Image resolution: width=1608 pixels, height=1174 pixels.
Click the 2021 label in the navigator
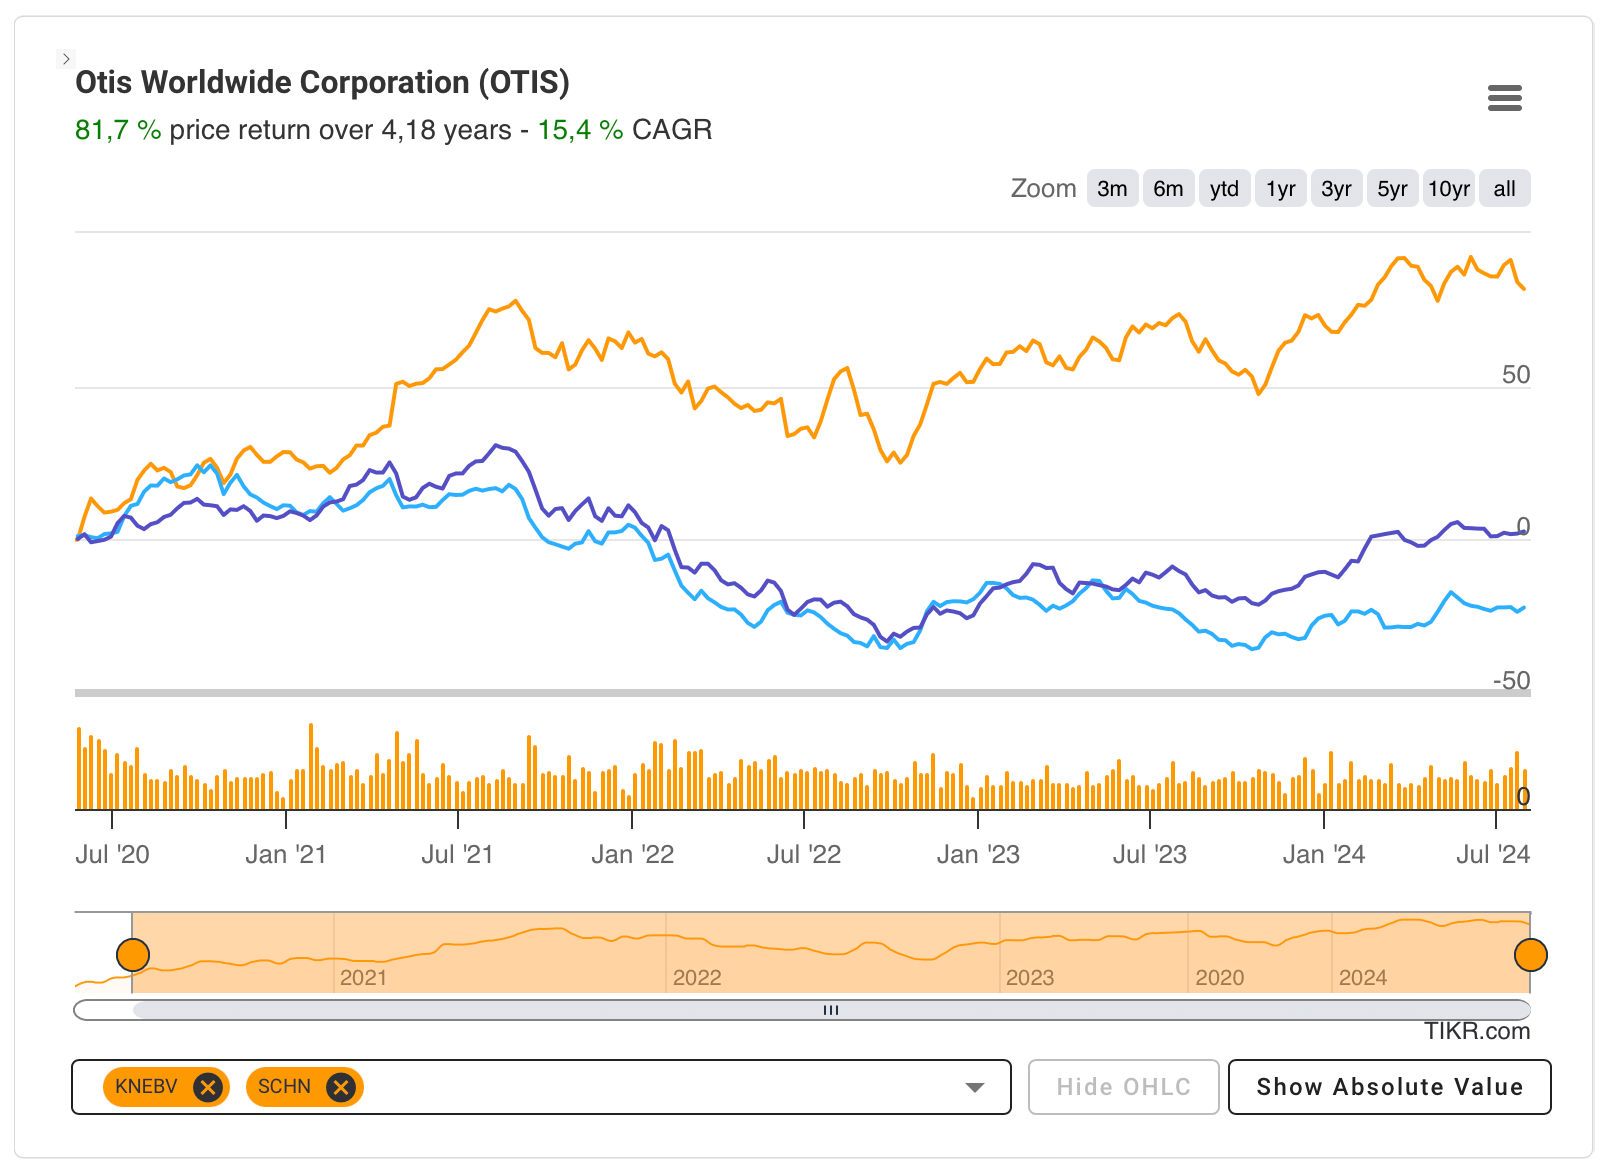pyautogui.click(x=363, y=977)
